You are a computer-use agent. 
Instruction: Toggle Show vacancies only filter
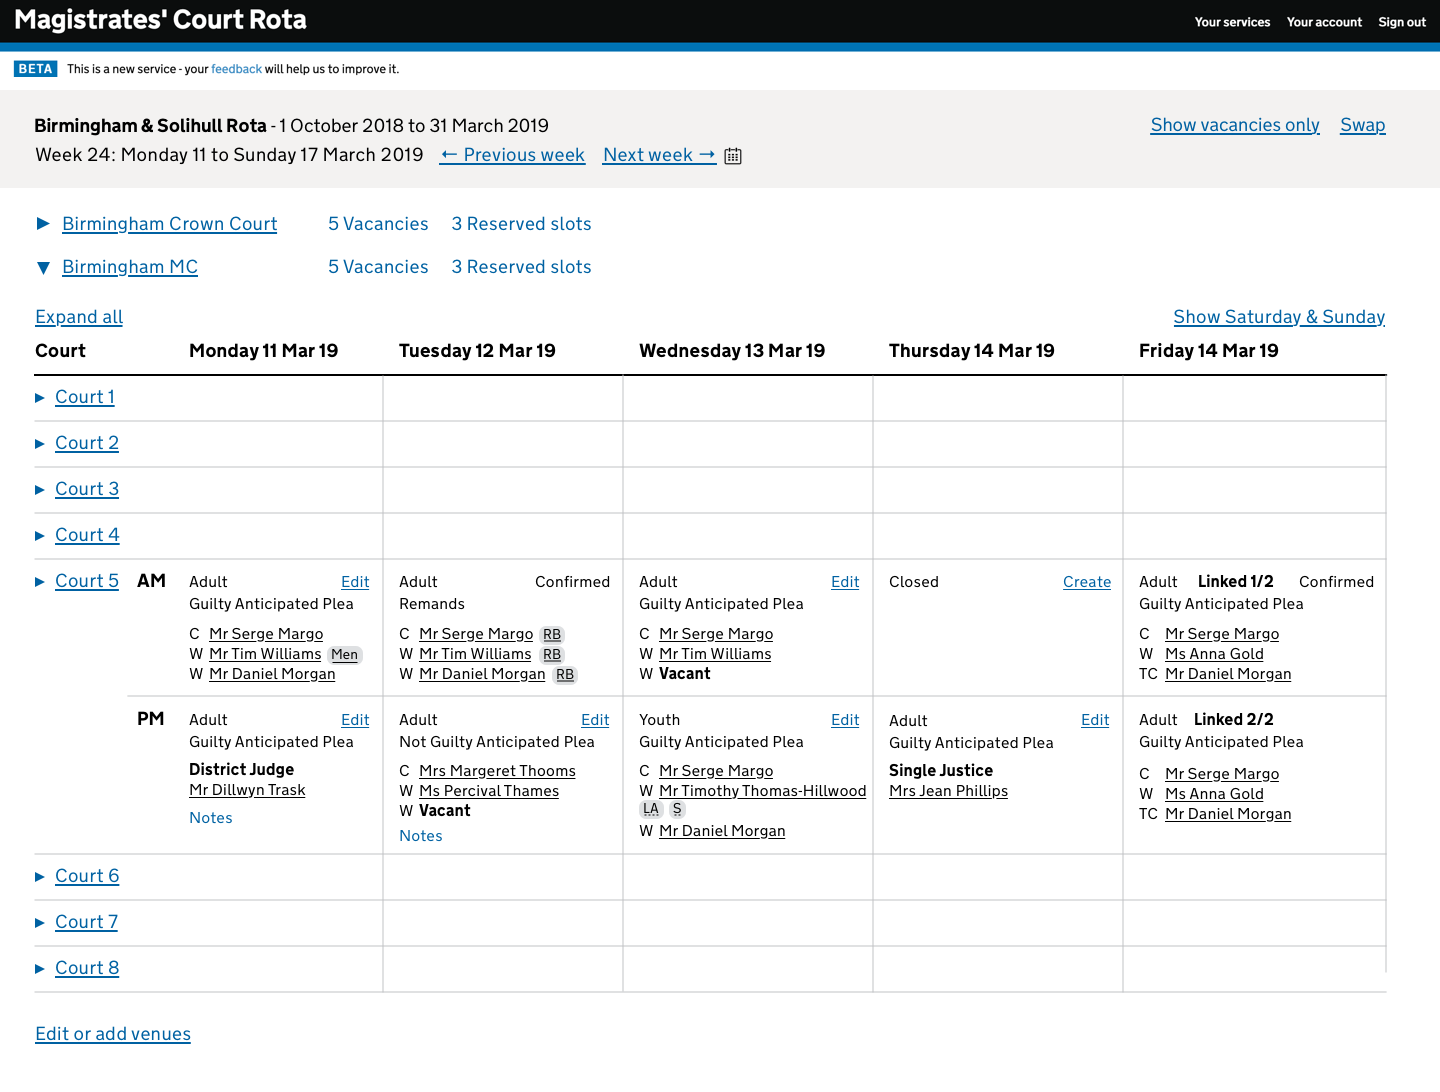[1234, 125]
